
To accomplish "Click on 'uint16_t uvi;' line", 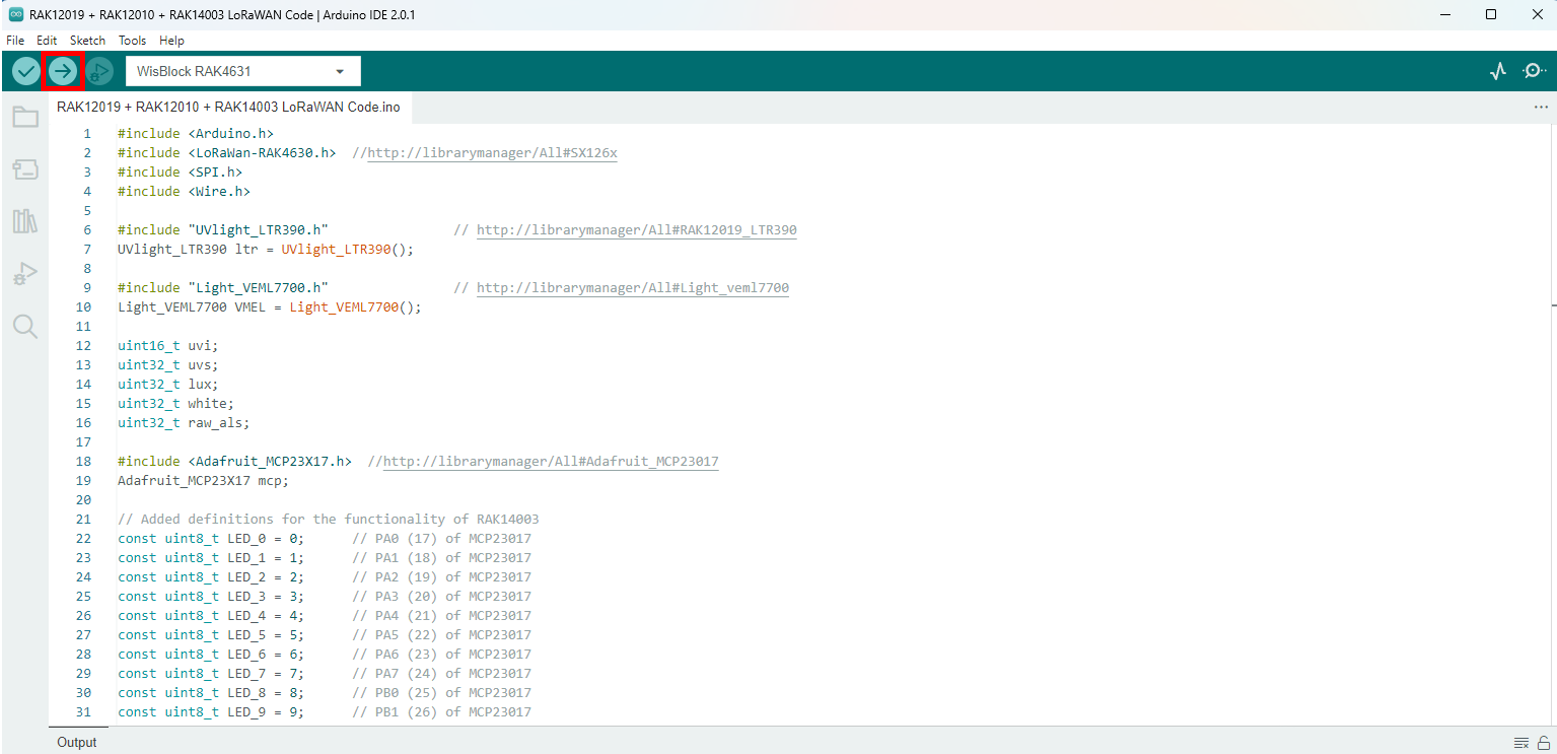I will pyautogui.click(x=167, y=346).
